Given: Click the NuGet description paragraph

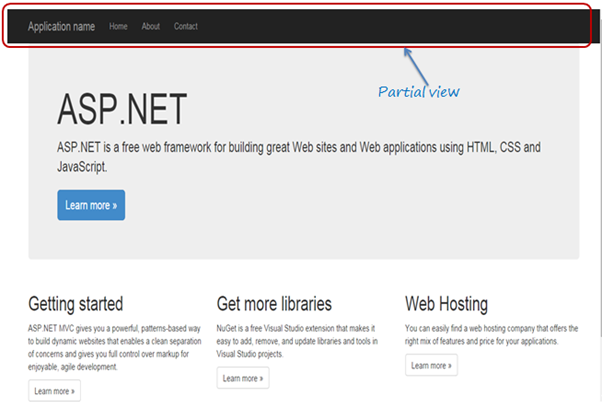Looking at the screenshot, I should [300, 341].
